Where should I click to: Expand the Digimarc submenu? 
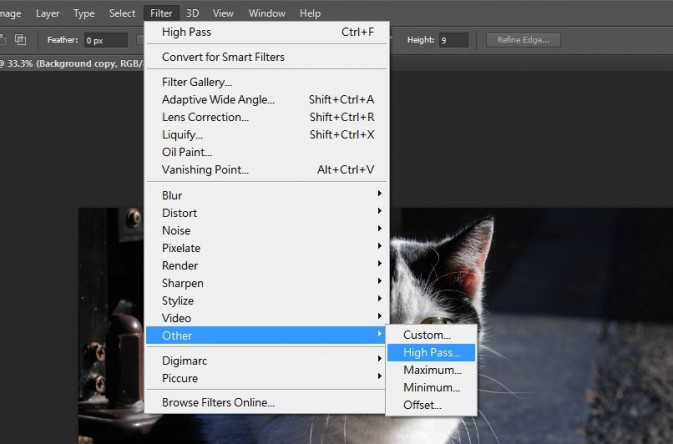tap(267, 361)
